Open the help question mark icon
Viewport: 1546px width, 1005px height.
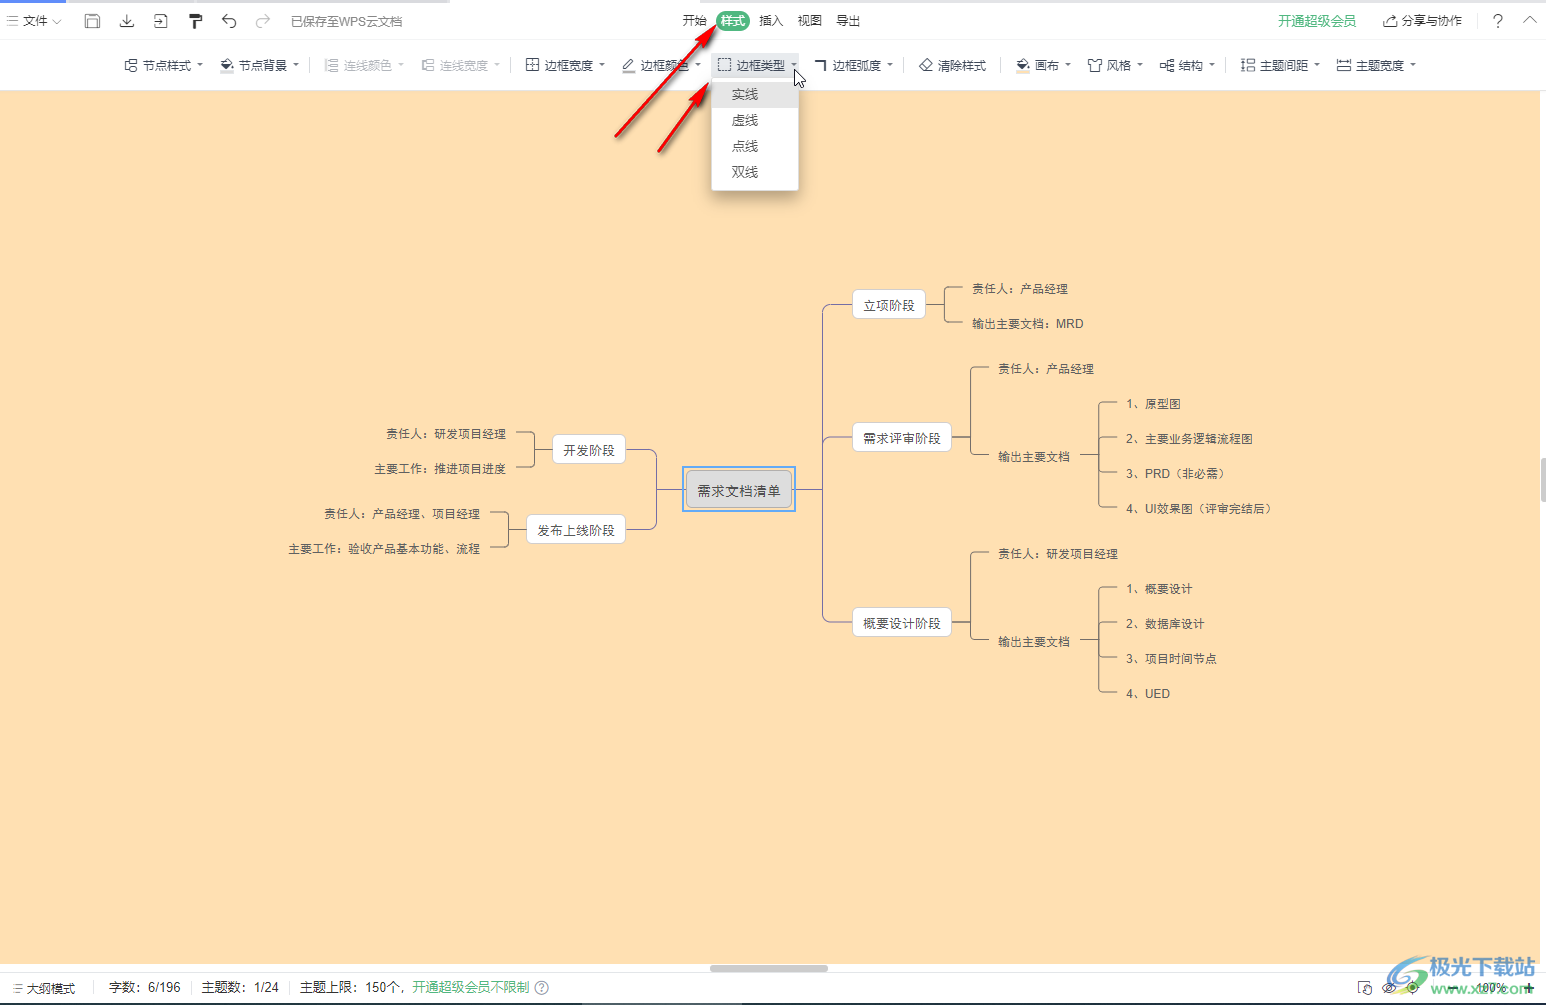(x=1497, y=21)
